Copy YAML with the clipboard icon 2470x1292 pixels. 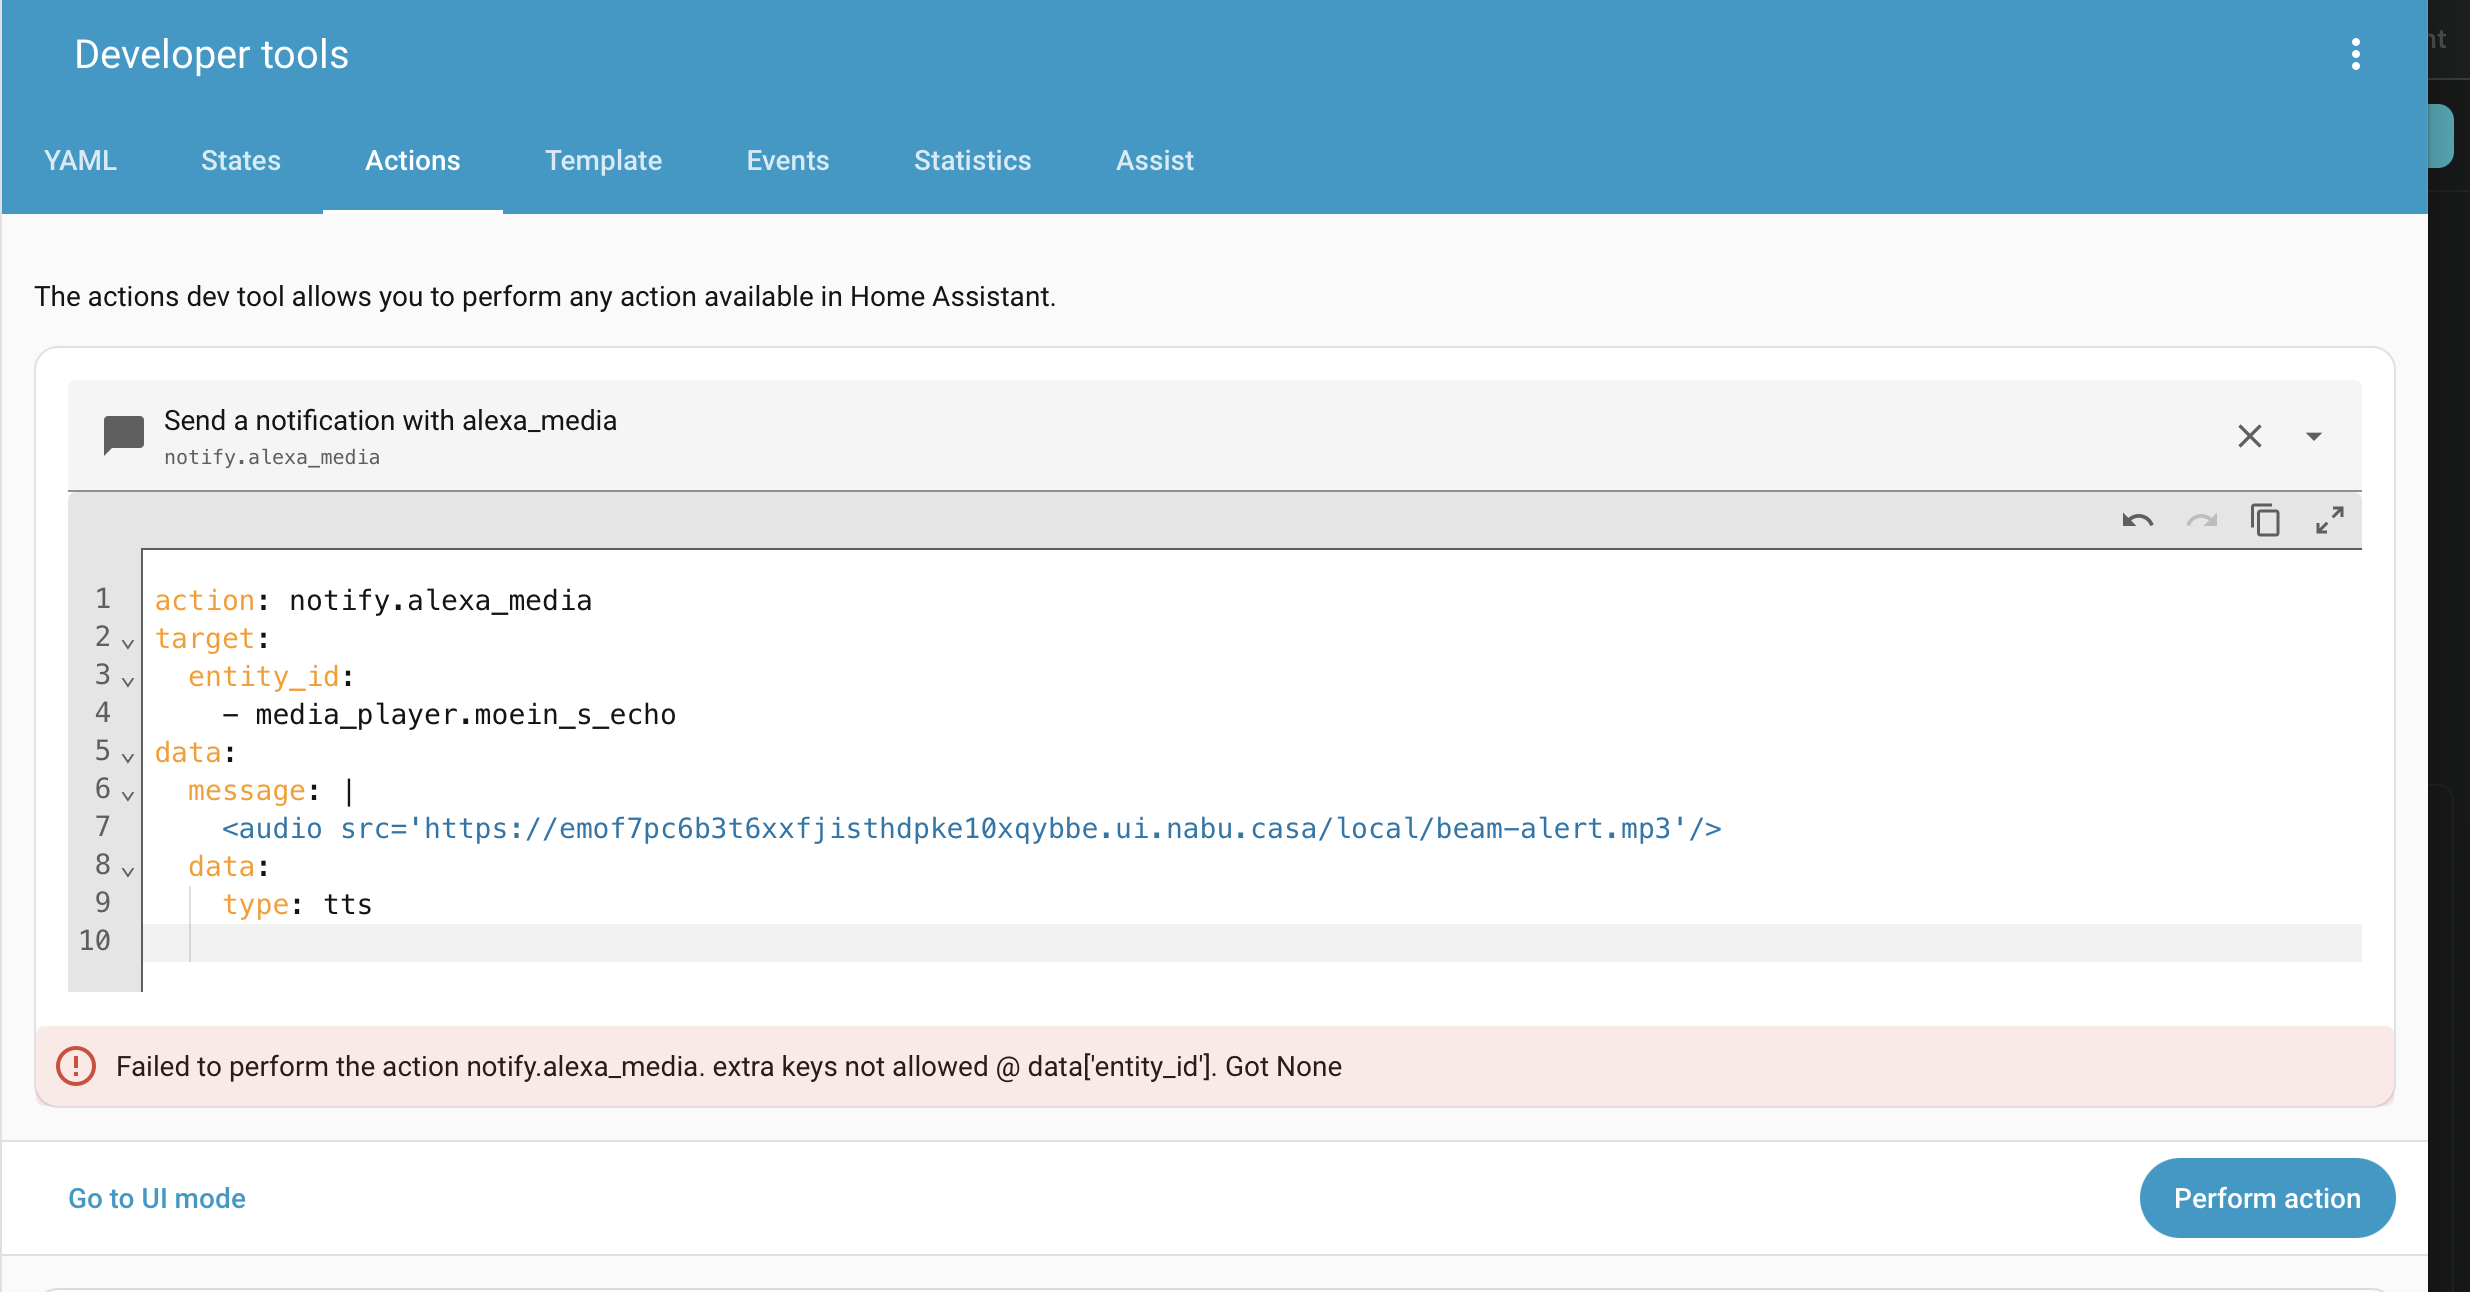[x=2265, y=521]
